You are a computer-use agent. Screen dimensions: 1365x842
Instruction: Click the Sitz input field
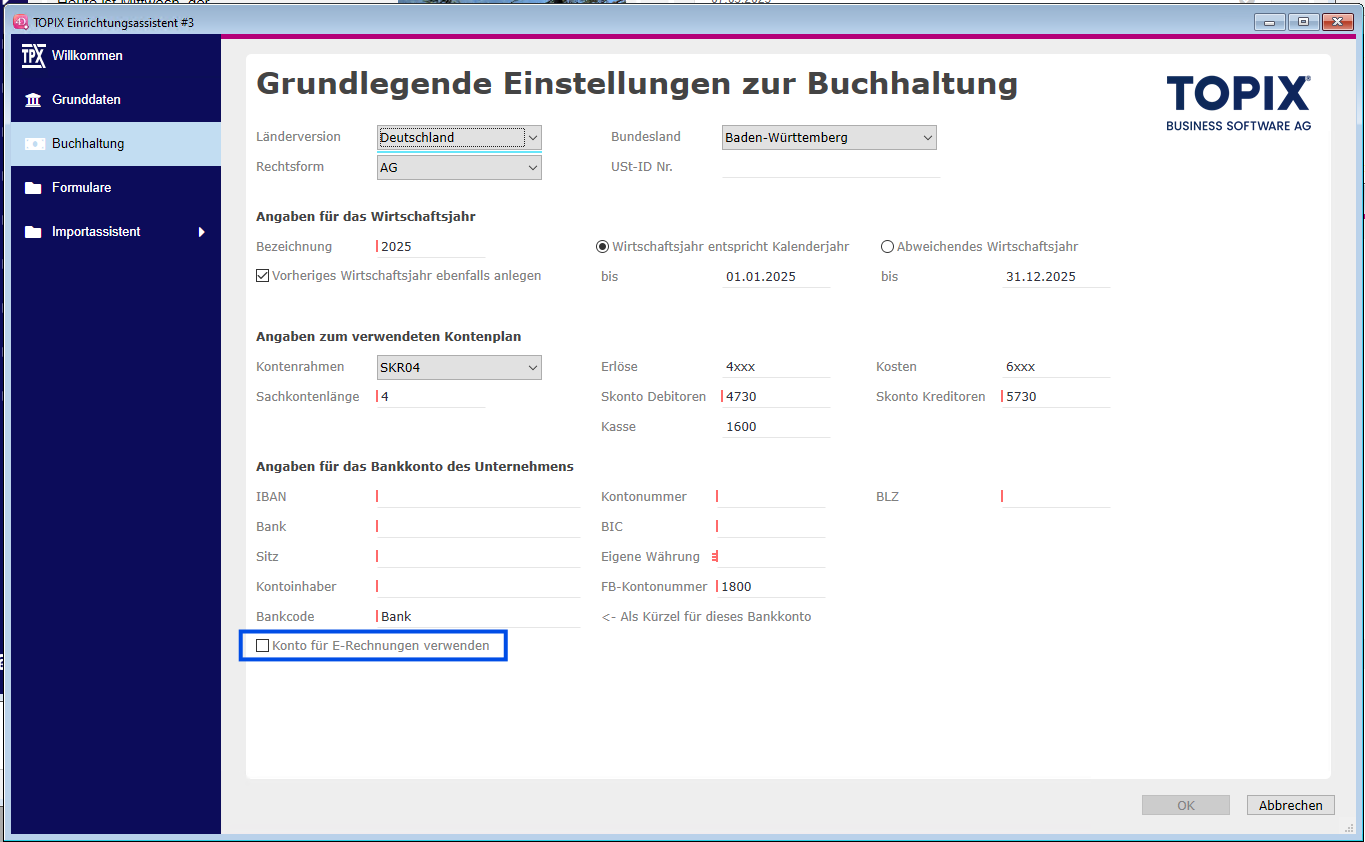tap(478, 557)
